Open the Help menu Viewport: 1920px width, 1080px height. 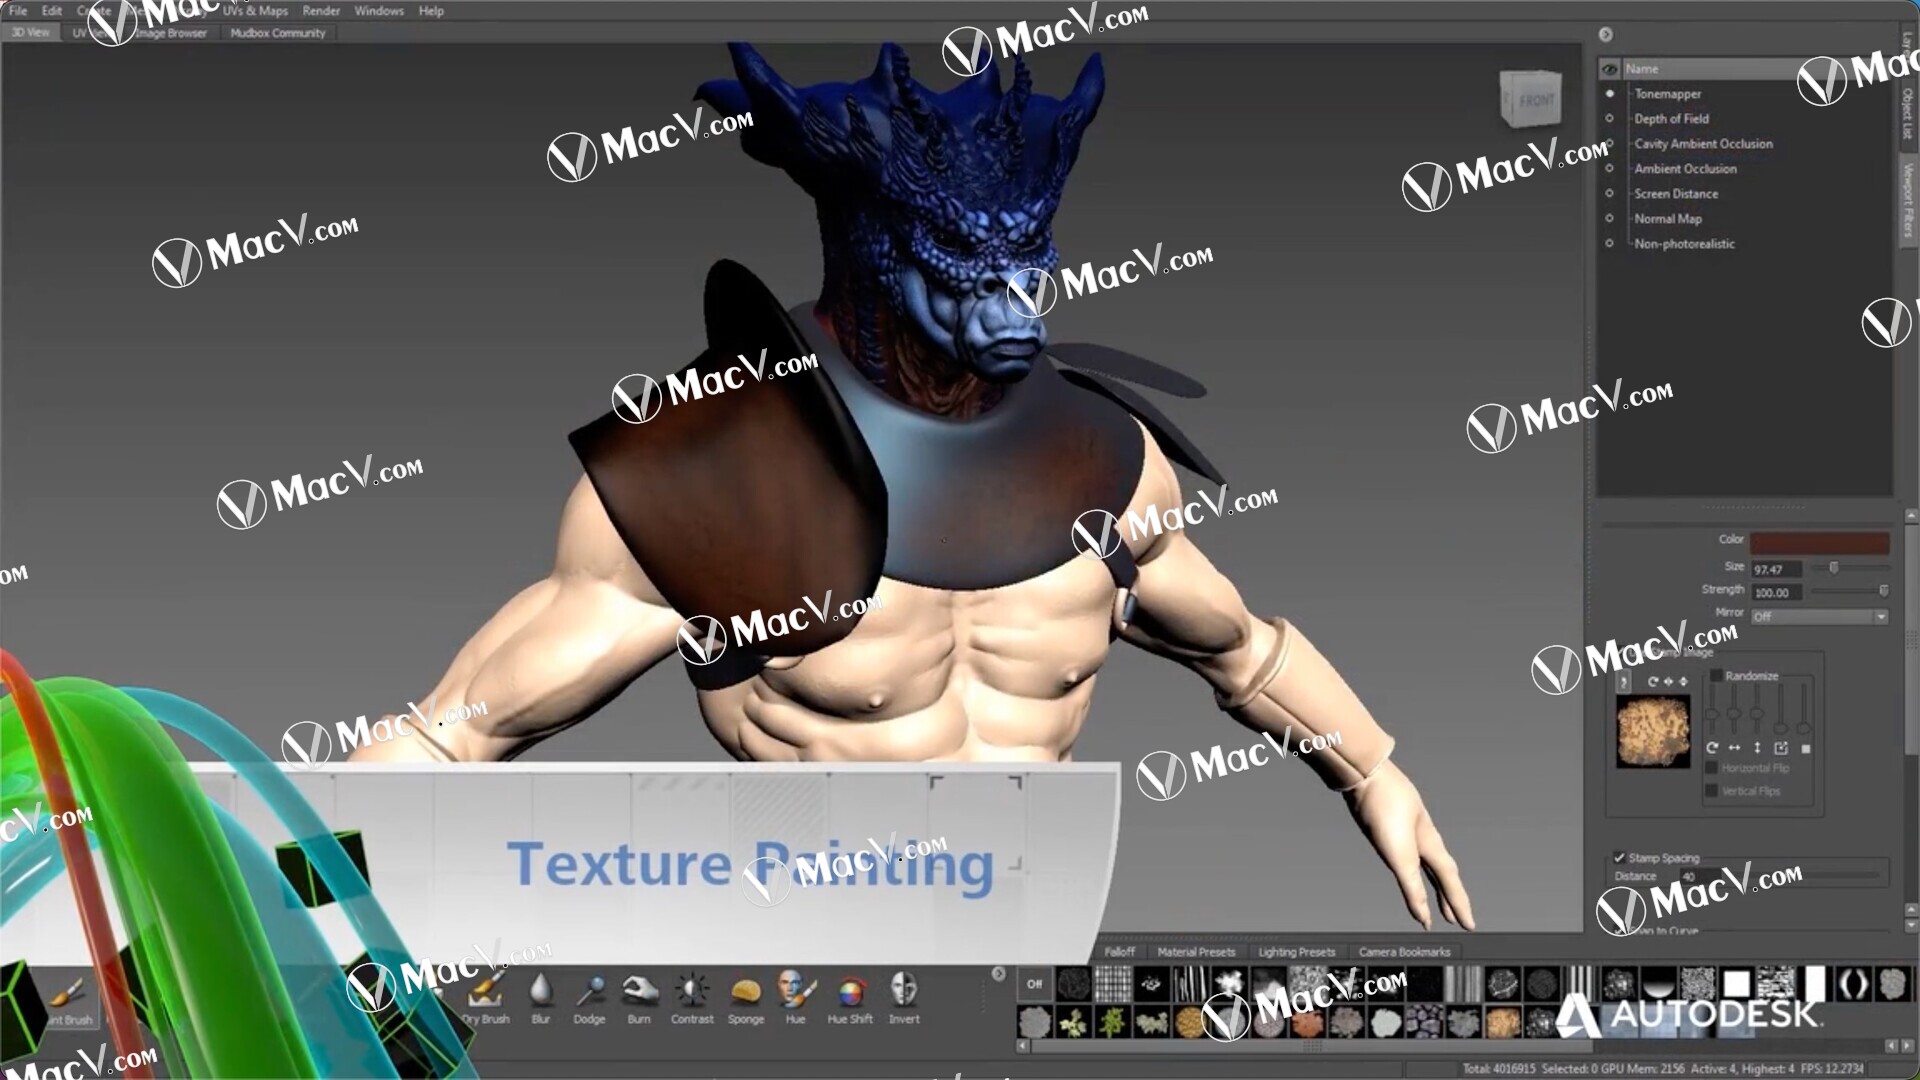pyautogui.click(x=431, y=11)
